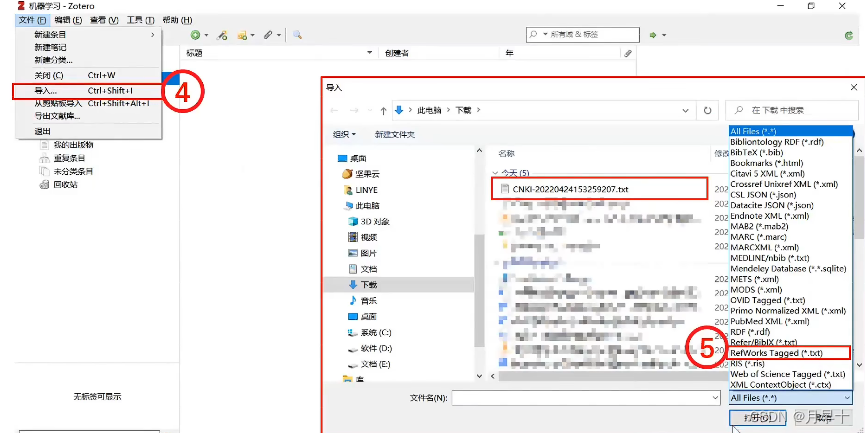This screenshot has width=865, height=433.
Task: Click the magic wand Add by Identifier icon
Action: click(x=222, y=35)
